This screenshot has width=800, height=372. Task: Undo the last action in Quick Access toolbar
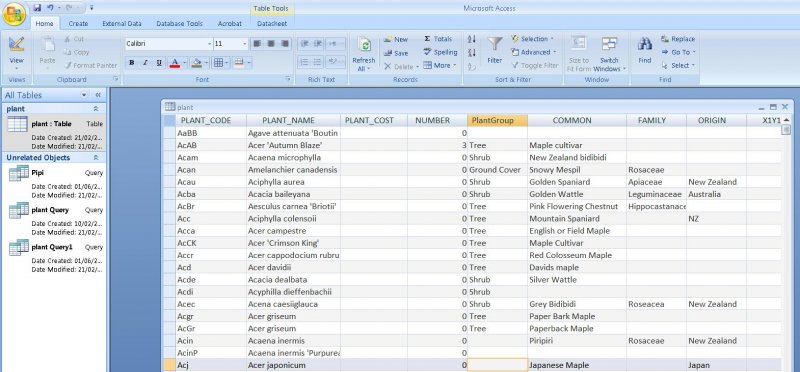point(50,8)
